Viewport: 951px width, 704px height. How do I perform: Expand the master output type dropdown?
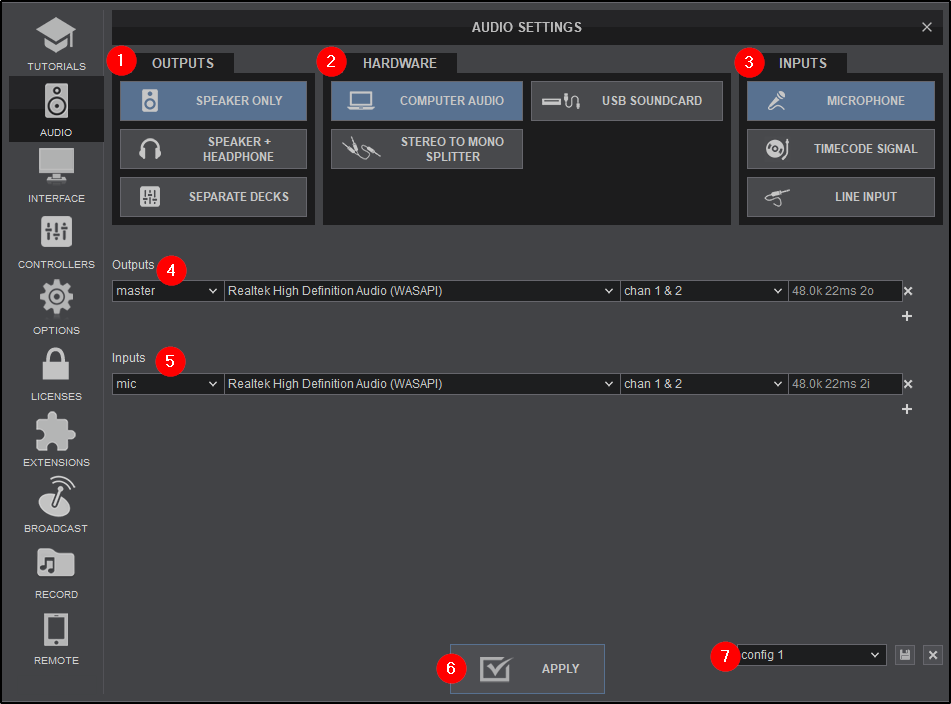click(x=167, y=291)
